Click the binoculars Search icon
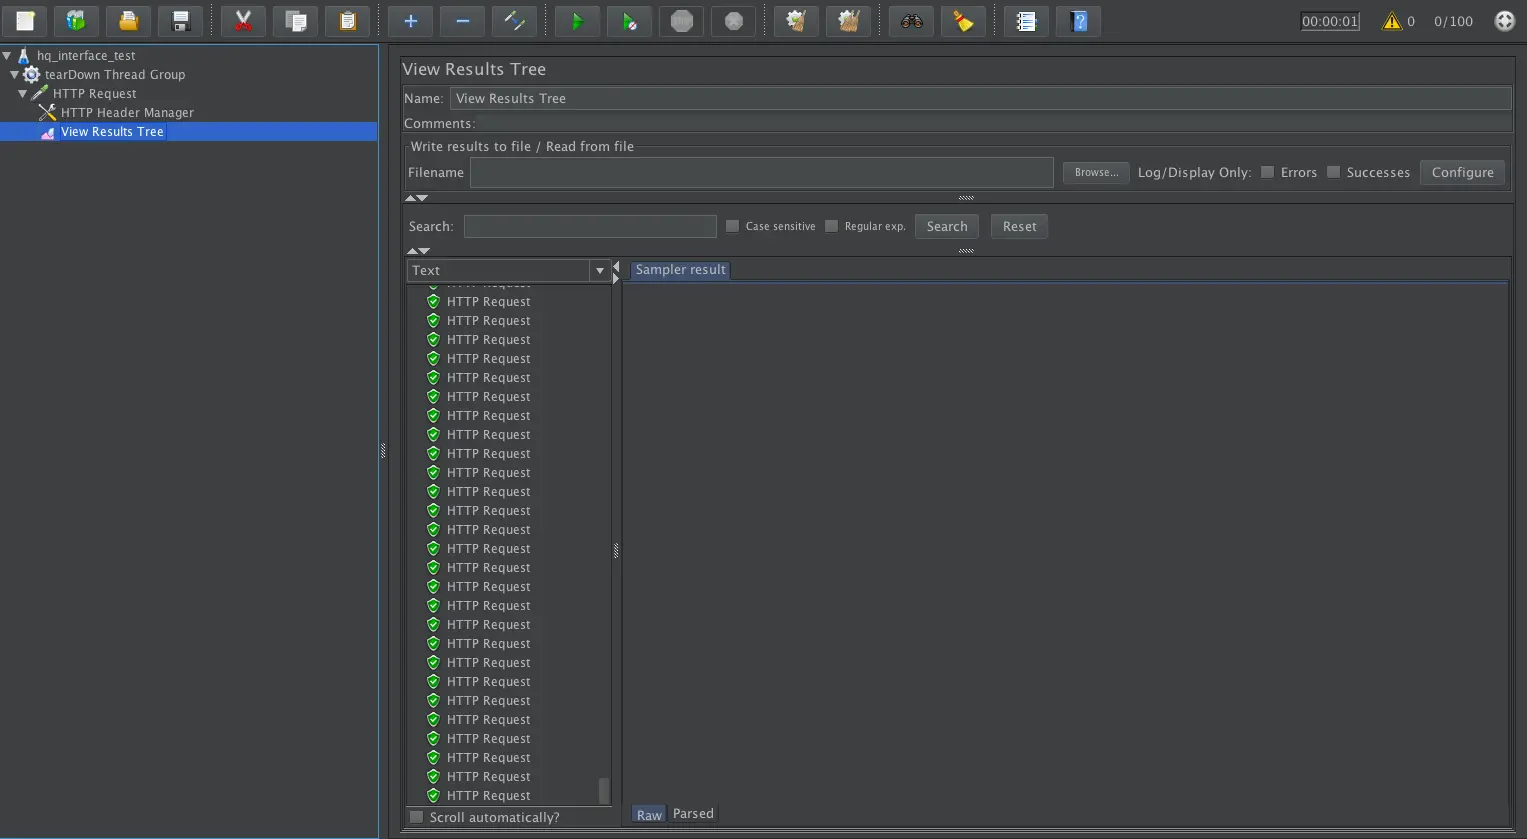The image size is (1527, 839). click(x=911, y=21)
